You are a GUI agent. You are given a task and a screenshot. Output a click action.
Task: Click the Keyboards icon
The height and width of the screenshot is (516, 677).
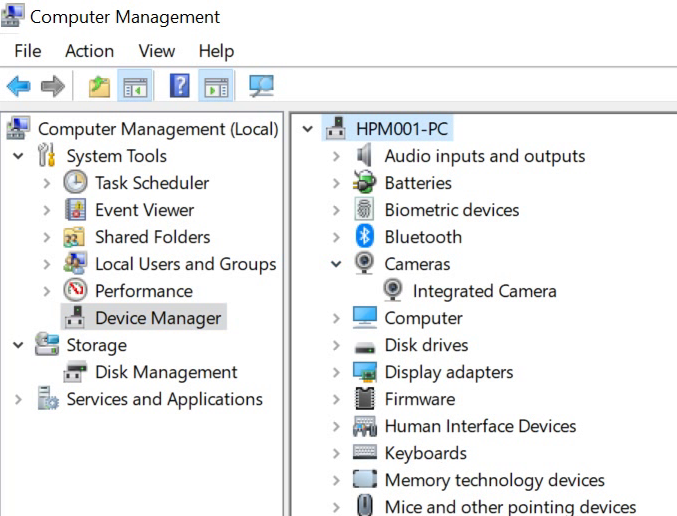pos(365,452)
